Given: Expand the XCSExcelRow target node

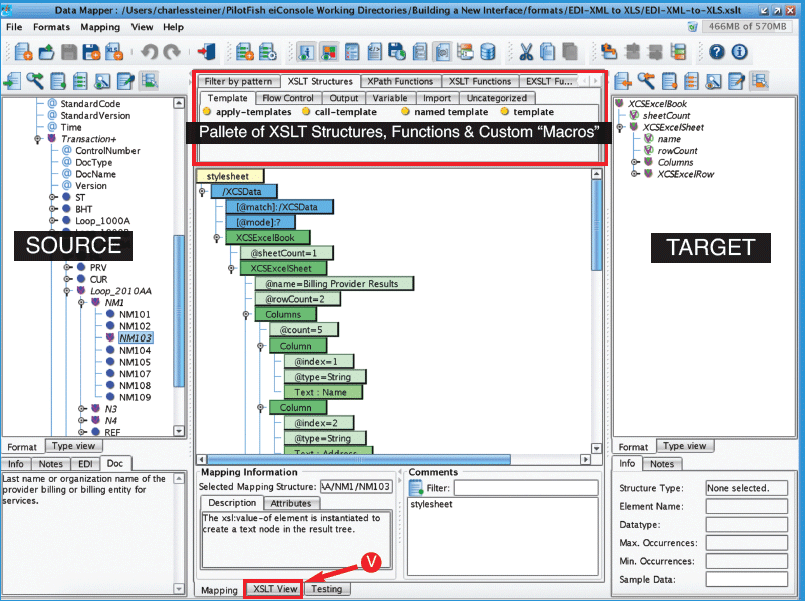Looking at the screenshot, I should pos(635,174).
